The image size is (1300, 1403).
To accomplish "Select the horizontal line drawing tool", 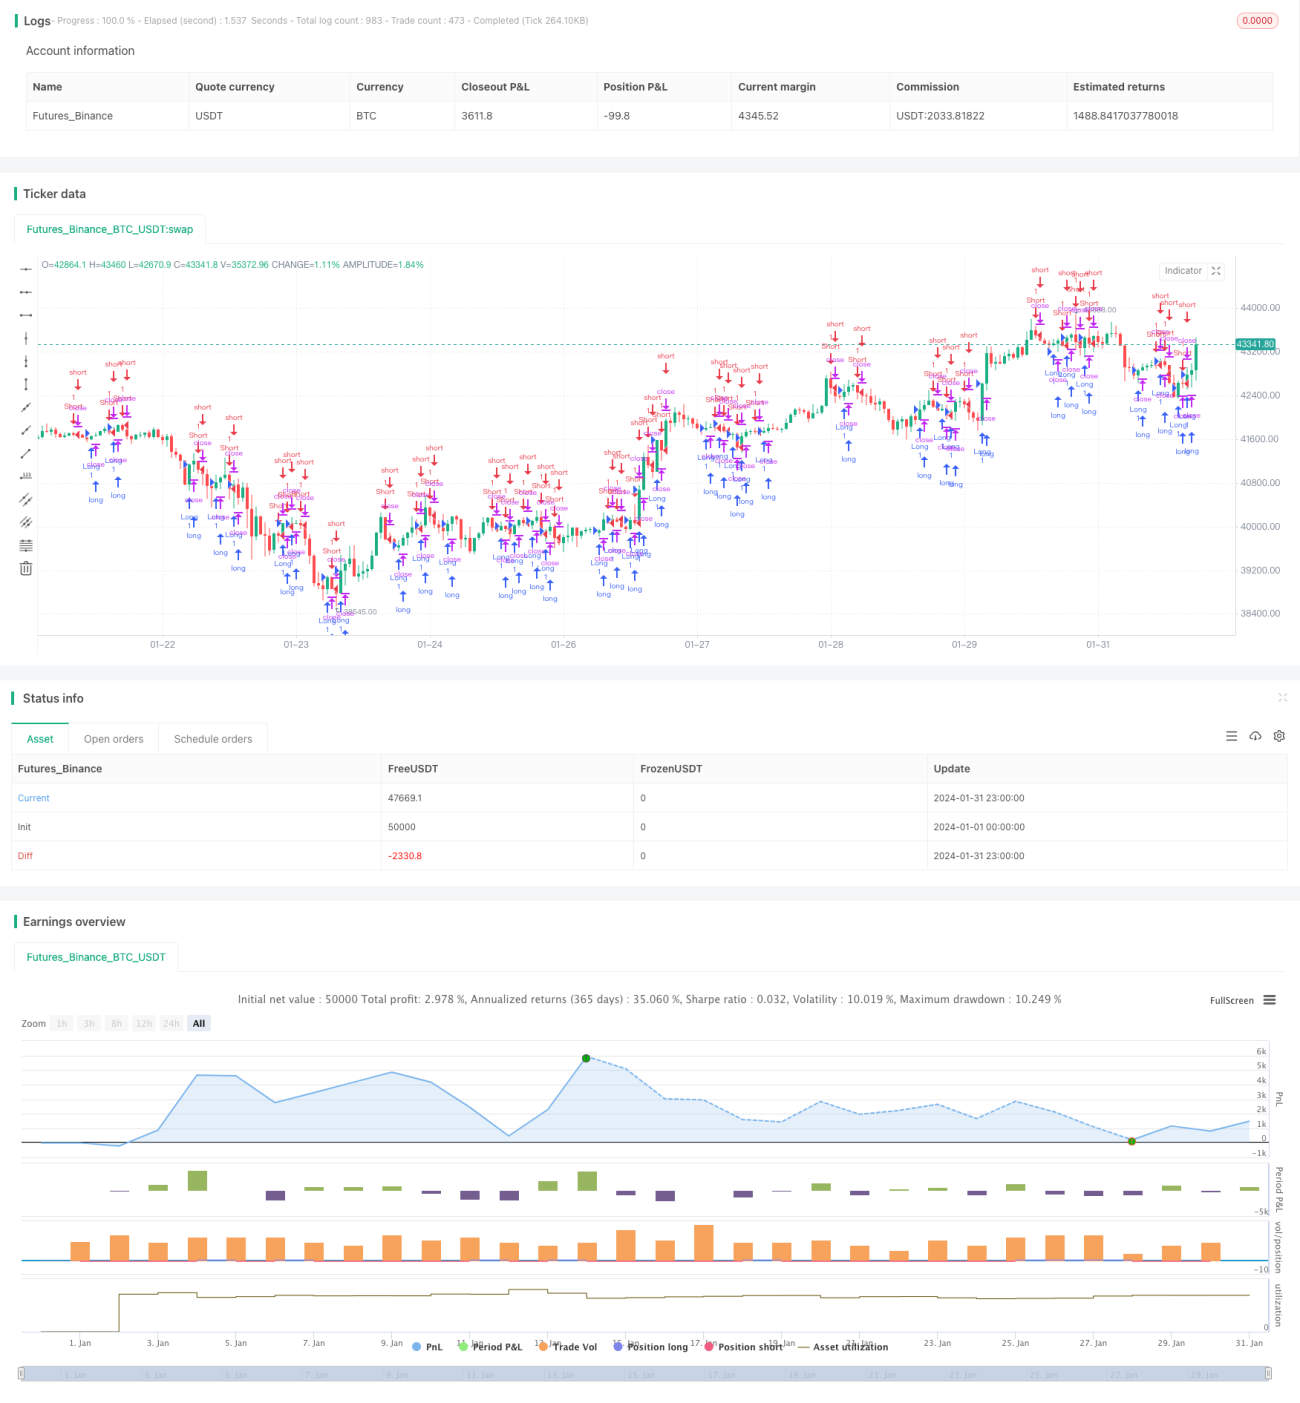I will pyautogui.click(x=26, y=268).
